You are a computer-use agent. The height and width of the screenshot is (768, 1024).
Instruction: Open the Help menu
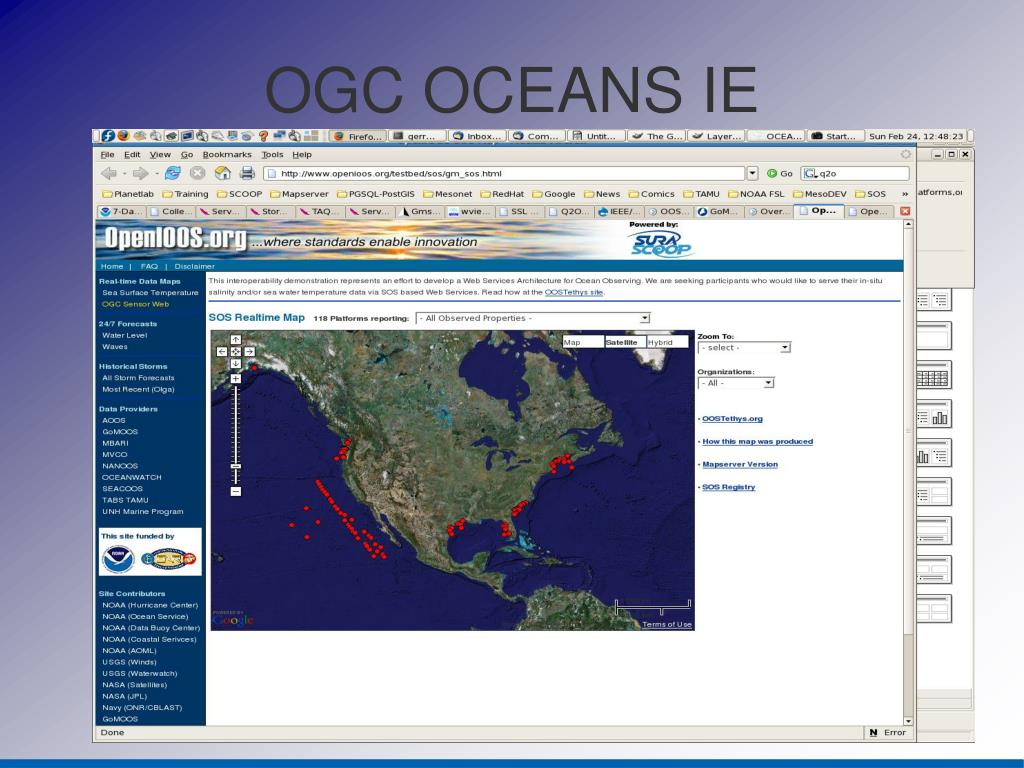302,155
